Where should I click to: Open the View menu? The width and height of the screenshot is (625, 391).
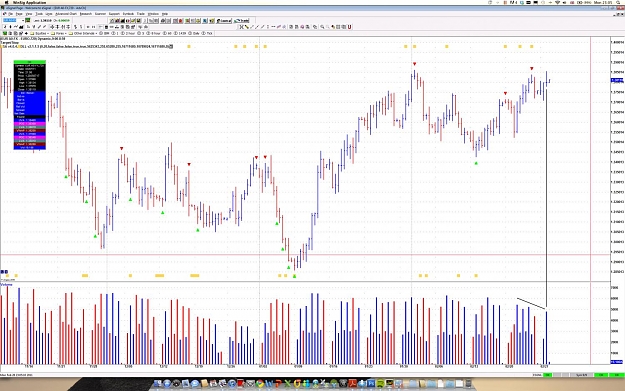29,14
